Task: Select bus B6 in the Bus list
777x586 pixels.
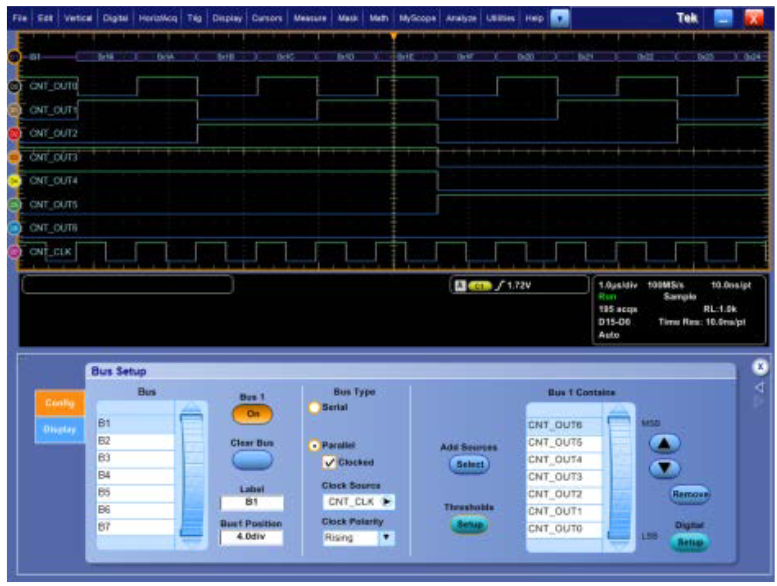Action: click(135, 510)
